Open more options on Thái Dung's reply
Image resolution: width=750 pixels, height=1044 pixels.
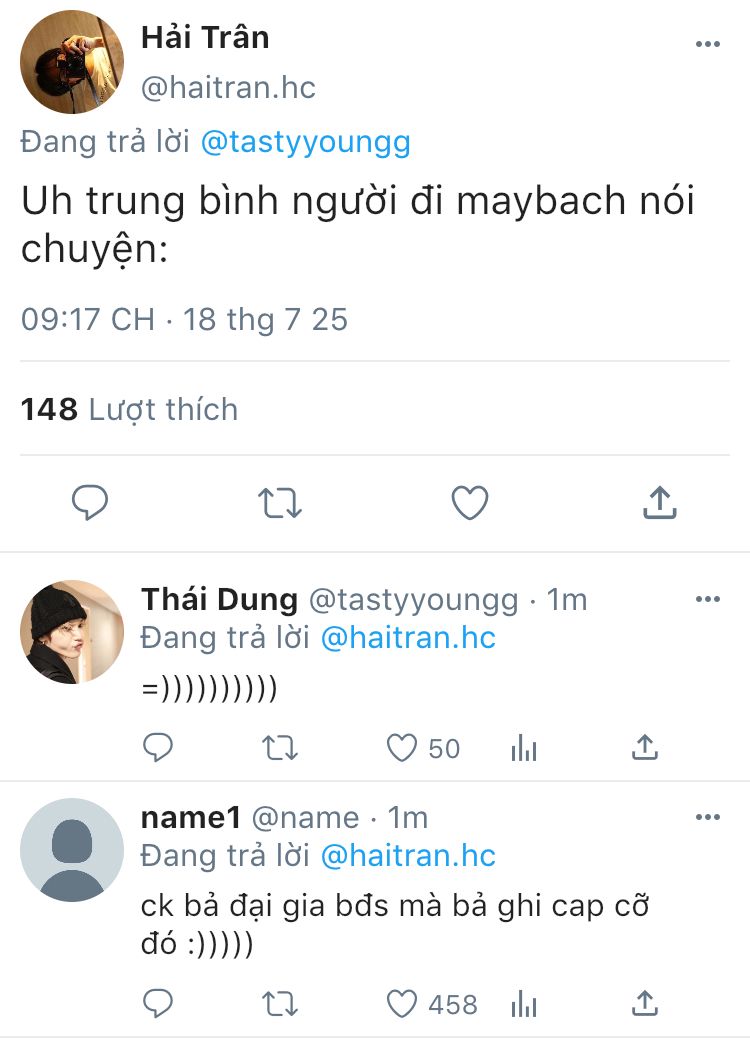(708, 599)
